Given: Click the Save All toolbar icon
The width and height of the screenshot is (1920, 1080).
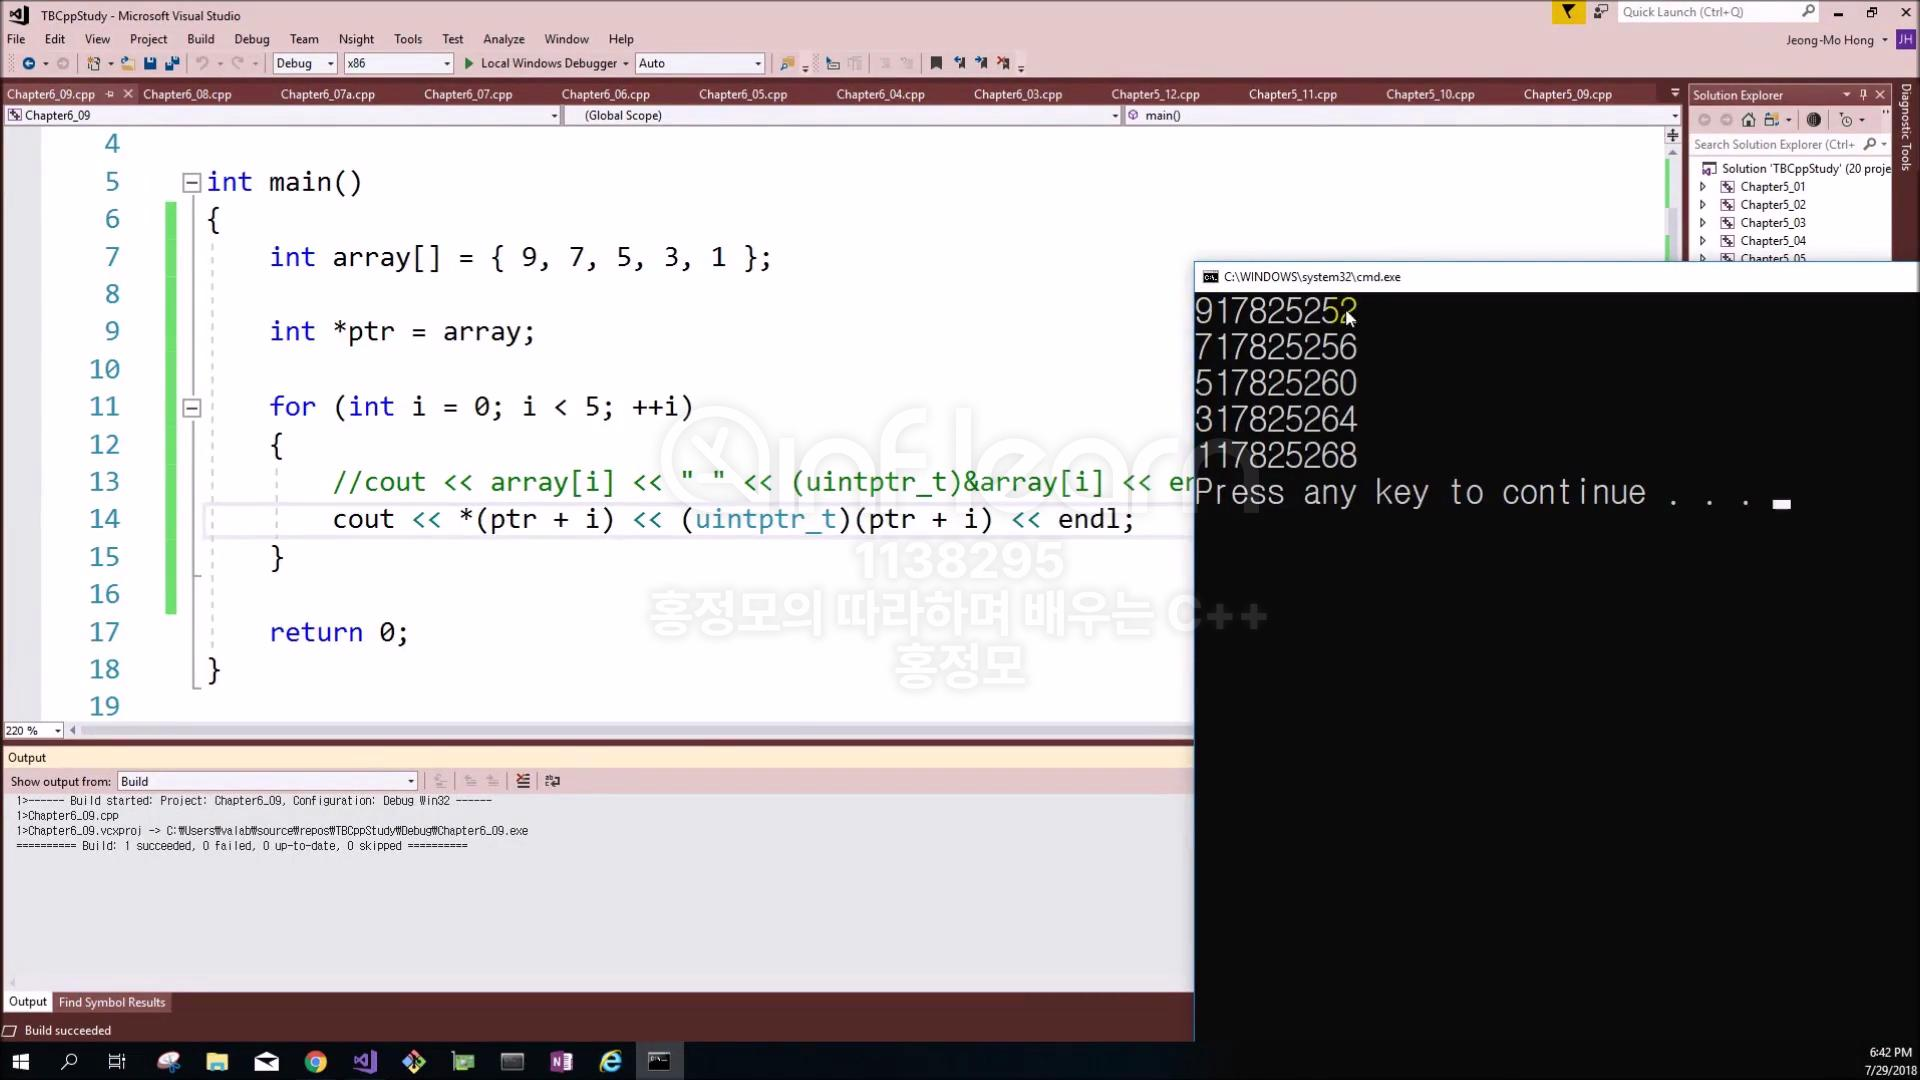Looking at the screenshot, I should tap(172, 63).
